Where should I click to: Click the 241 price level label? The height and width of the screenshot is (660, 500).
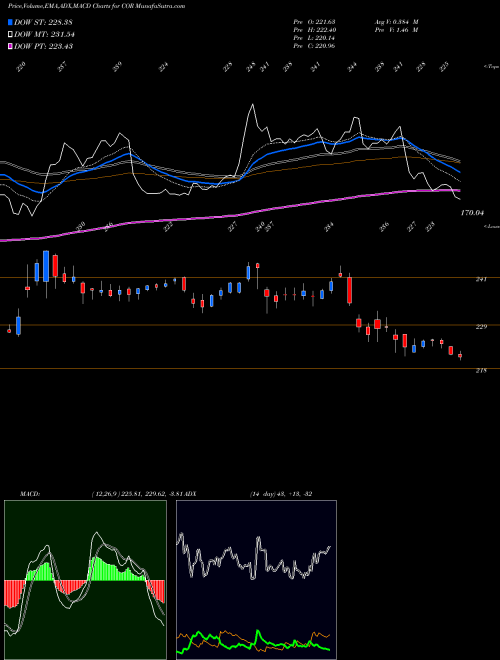pos(481,279)
